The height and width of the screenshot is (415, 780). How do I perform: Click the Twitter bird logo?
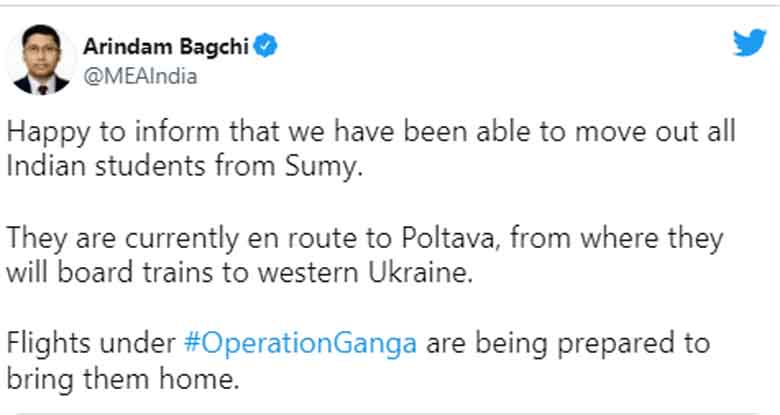coord(748,44)
